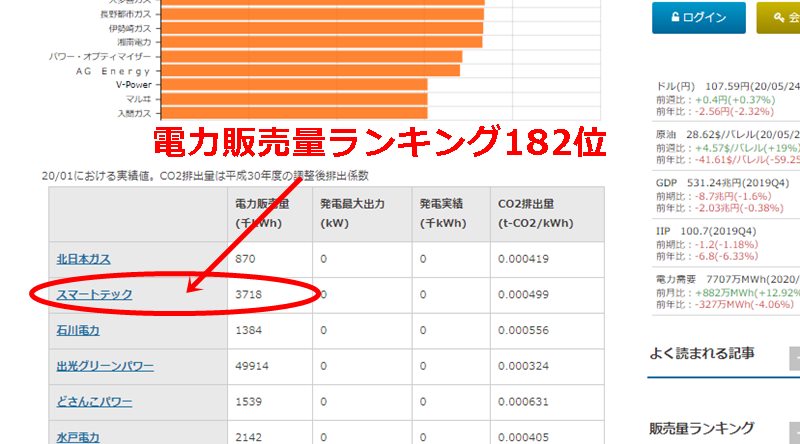Click the よく読まれる記事 heading
This screenshot has width=800, height=444.
(x=702, y=353)
